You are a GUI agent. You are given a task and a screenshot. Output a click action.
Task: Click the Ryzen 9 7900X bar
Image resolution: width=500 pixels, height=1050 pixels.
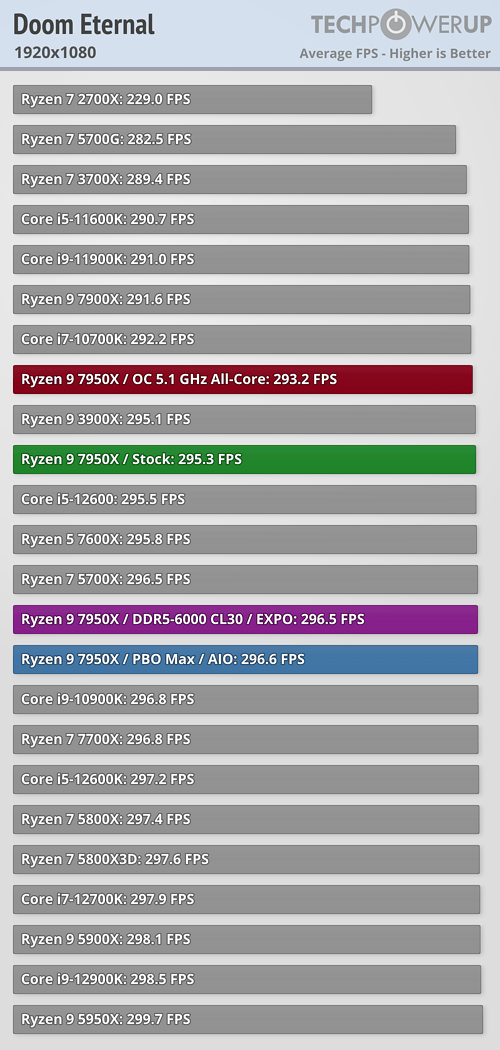(x=242, y=299)
